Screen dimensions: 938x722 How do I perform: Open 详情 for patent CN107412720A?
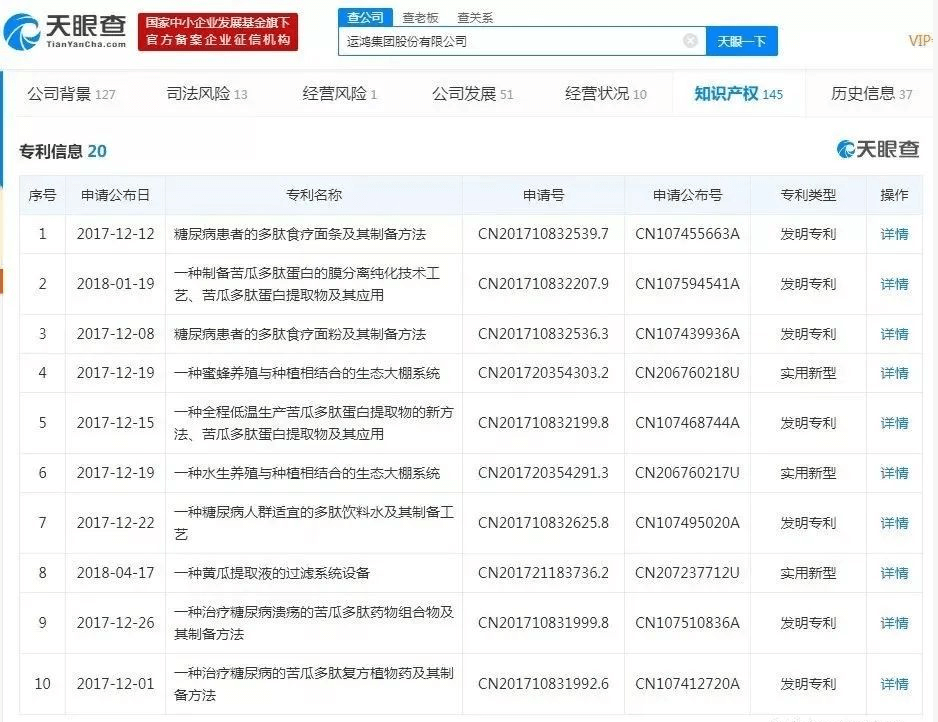click(894, 684)
